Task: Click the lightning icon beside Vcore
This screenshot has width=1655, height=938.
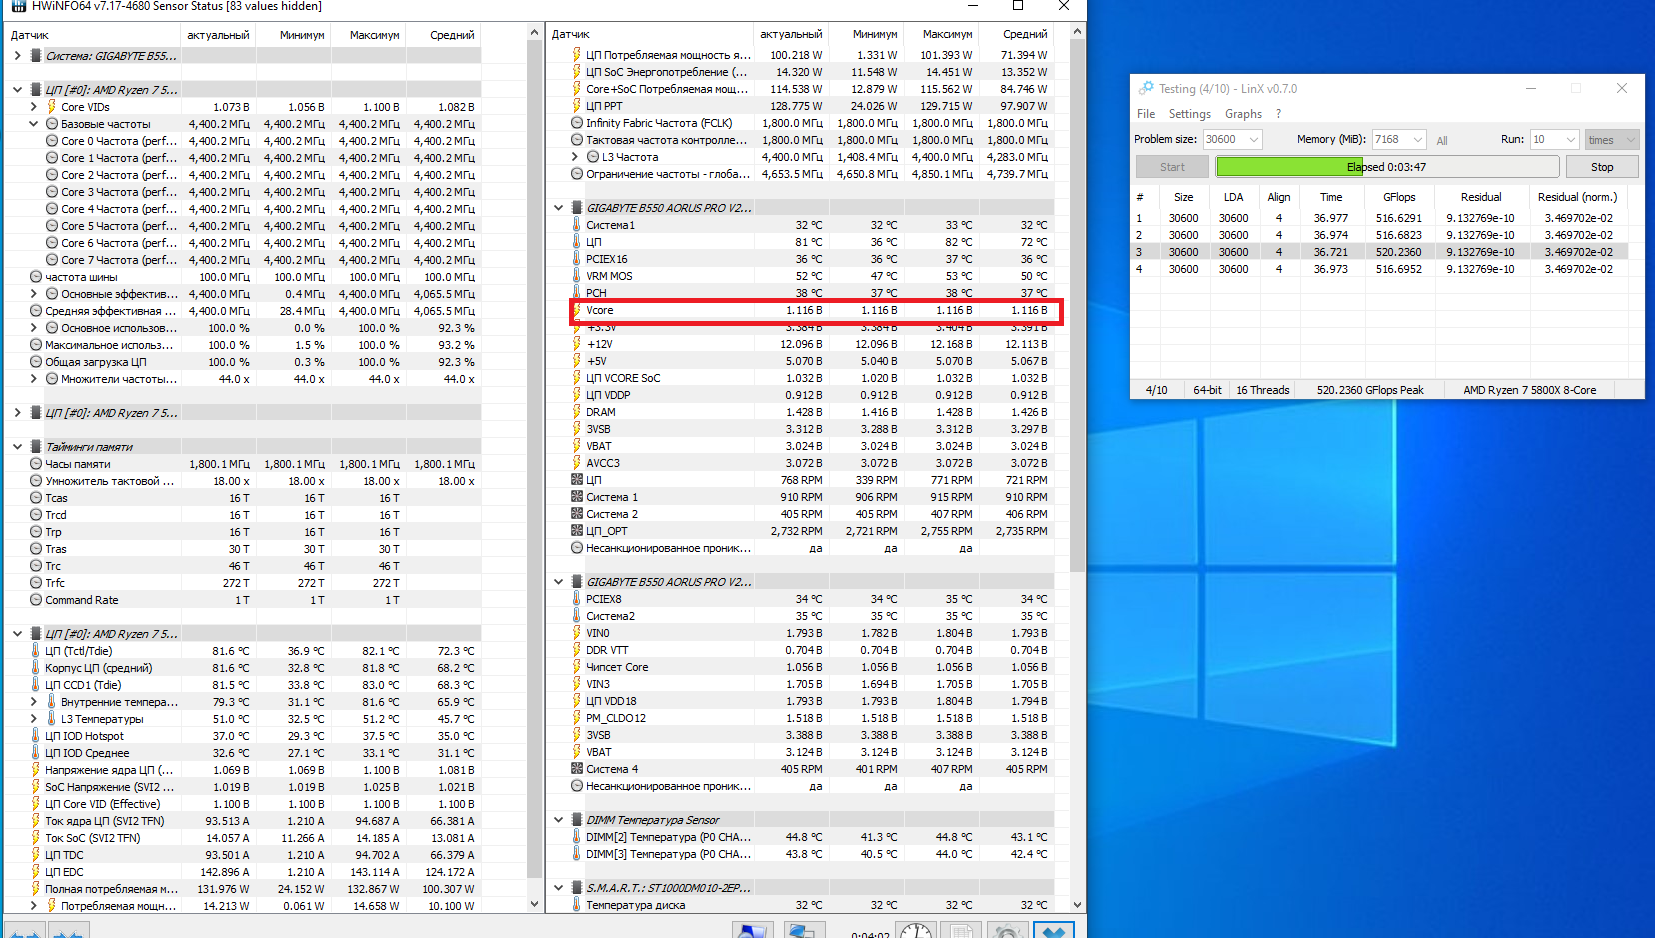Action: coord(577,310)
